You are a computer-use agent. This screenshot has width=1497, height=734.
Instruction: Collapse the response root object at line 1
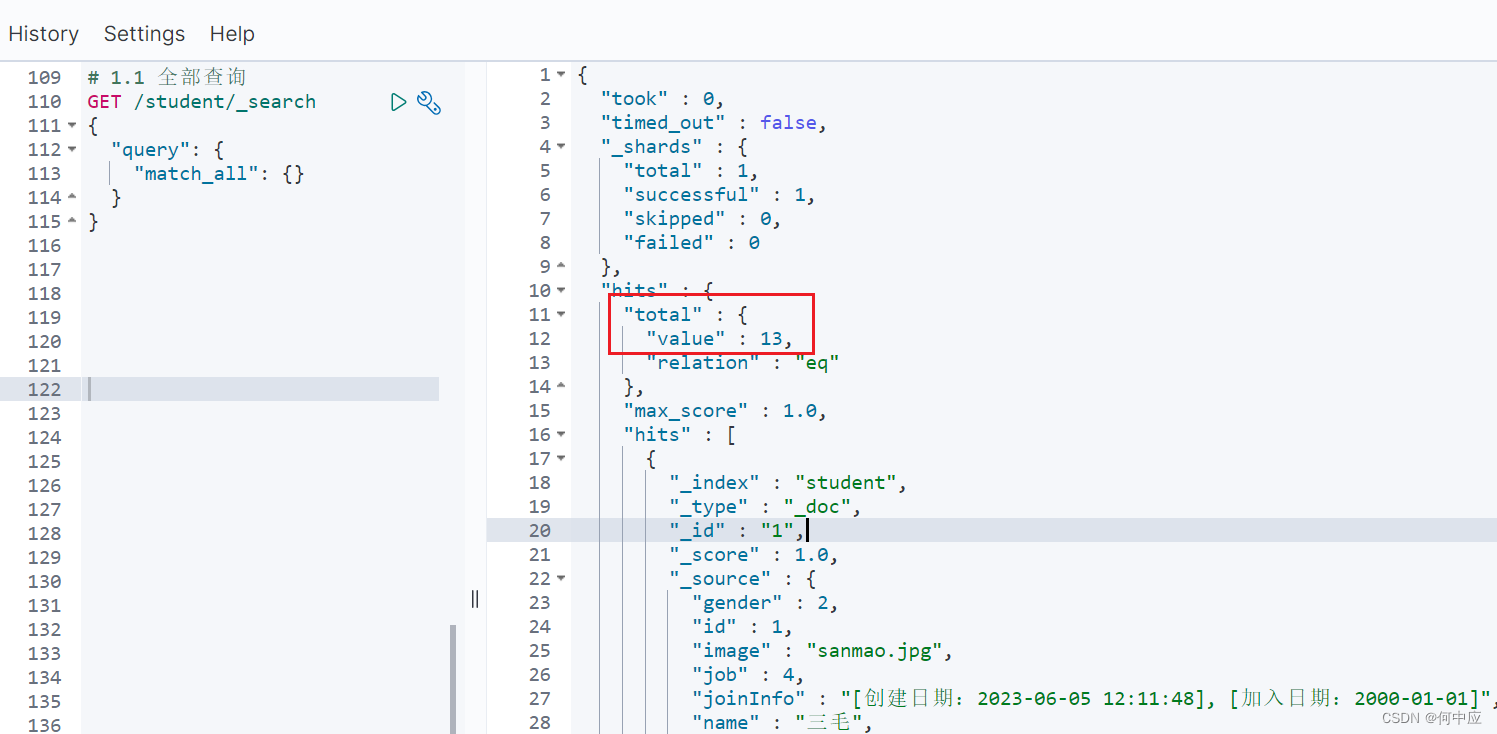(x=560, y=75)
